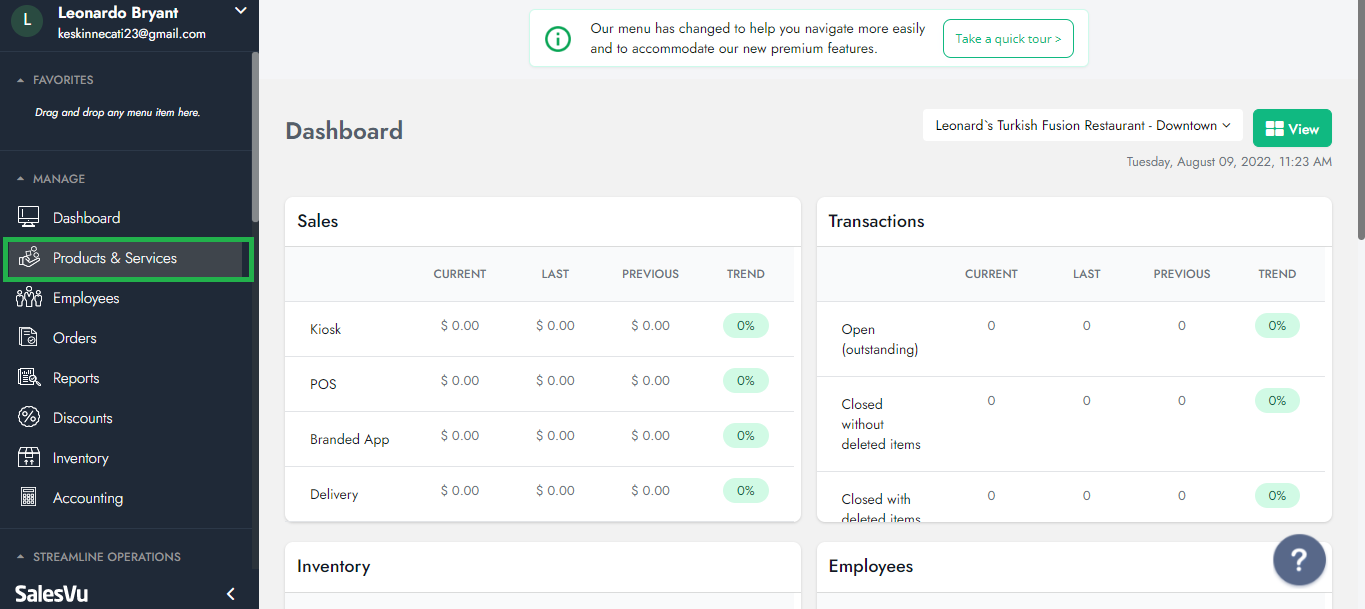The height and width of the screenshot is (609, 1365).
Task: Collapse the Streamline Operations section
Action: click(x=20, y=557)
